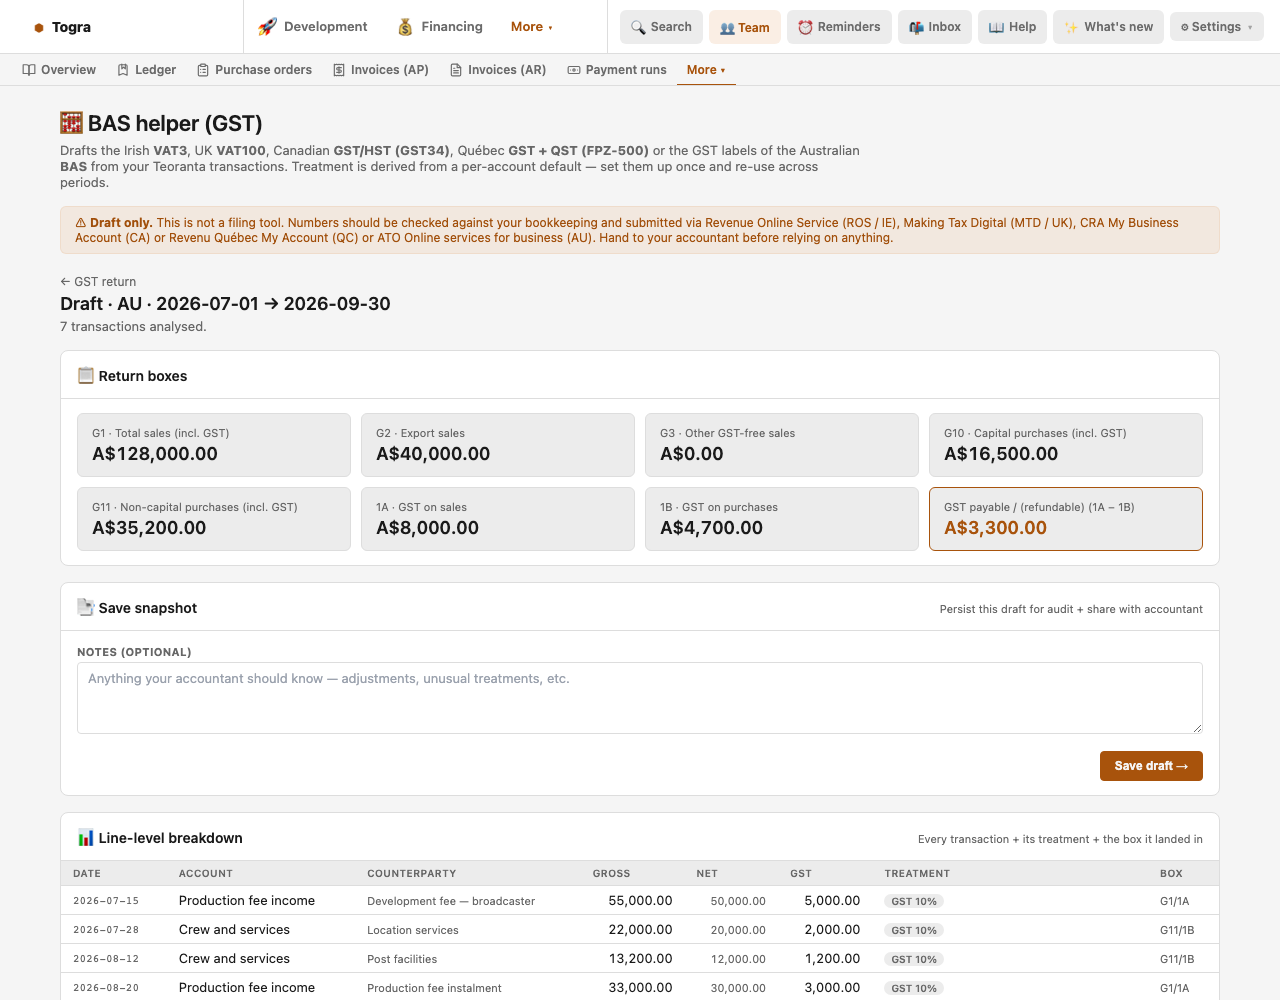Screen dimensions: 1280x1000
Task: Click the Invoices (AR) document icon
Action: coord(456,70)
